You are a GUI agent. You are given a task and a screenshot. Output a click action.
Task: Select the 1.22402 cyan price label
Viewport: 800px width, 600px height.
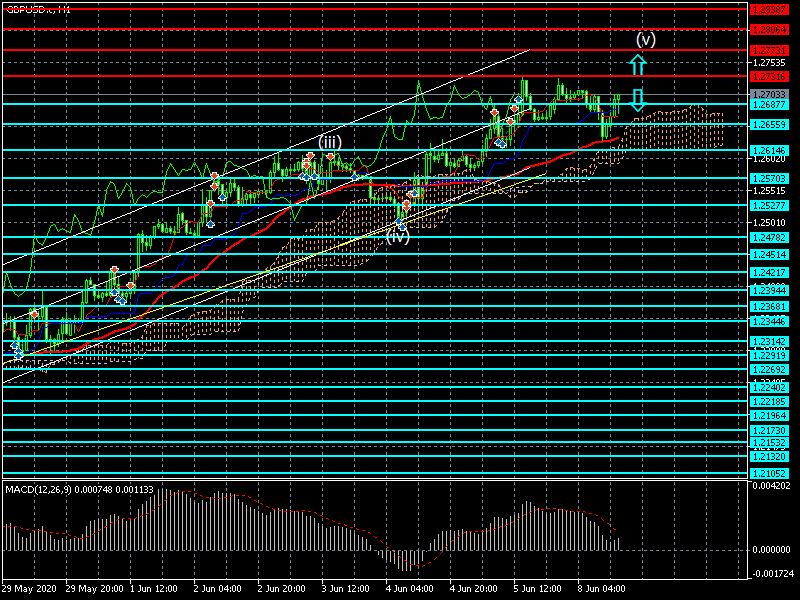769,388
